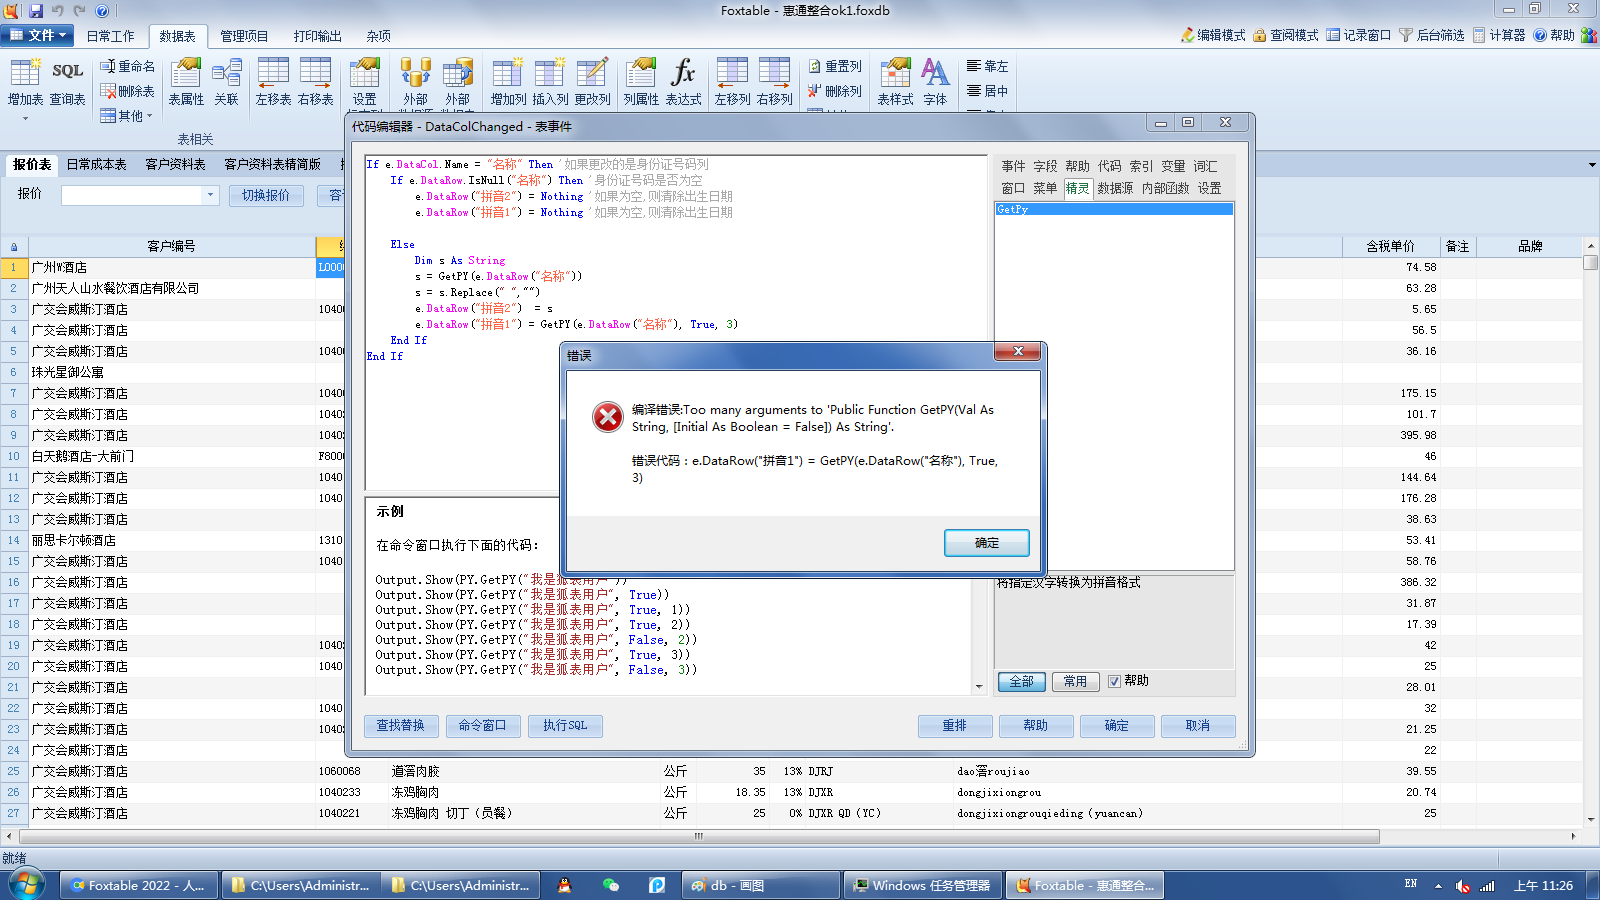The width and height of the screenshot is (1600, 900).
Task: Click 常用 filter button
Action: click(x=1075, y=682)
